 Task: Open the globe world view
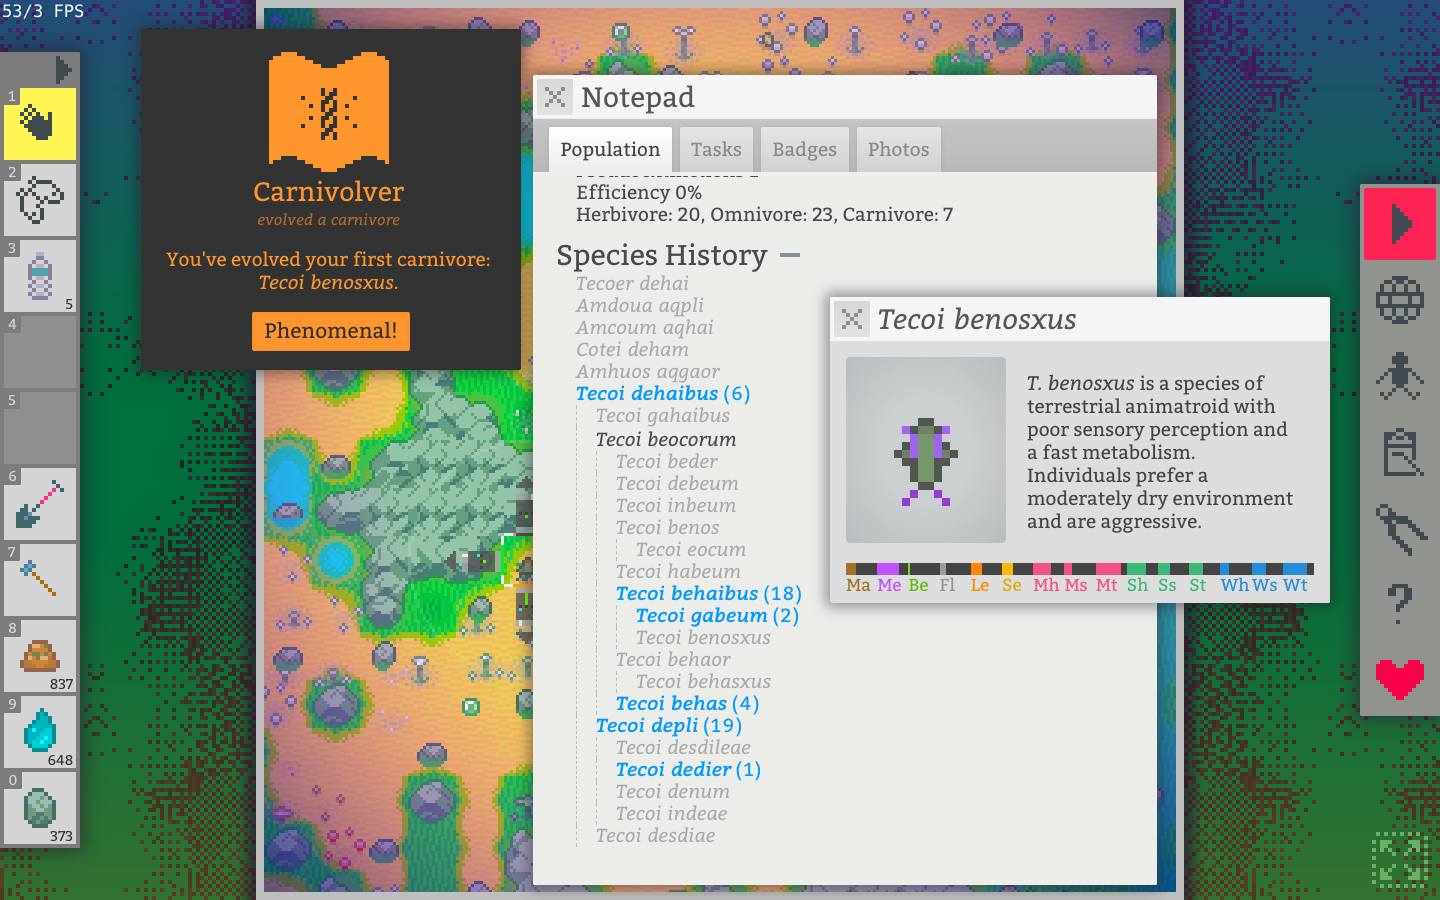tap(1399, 299)
